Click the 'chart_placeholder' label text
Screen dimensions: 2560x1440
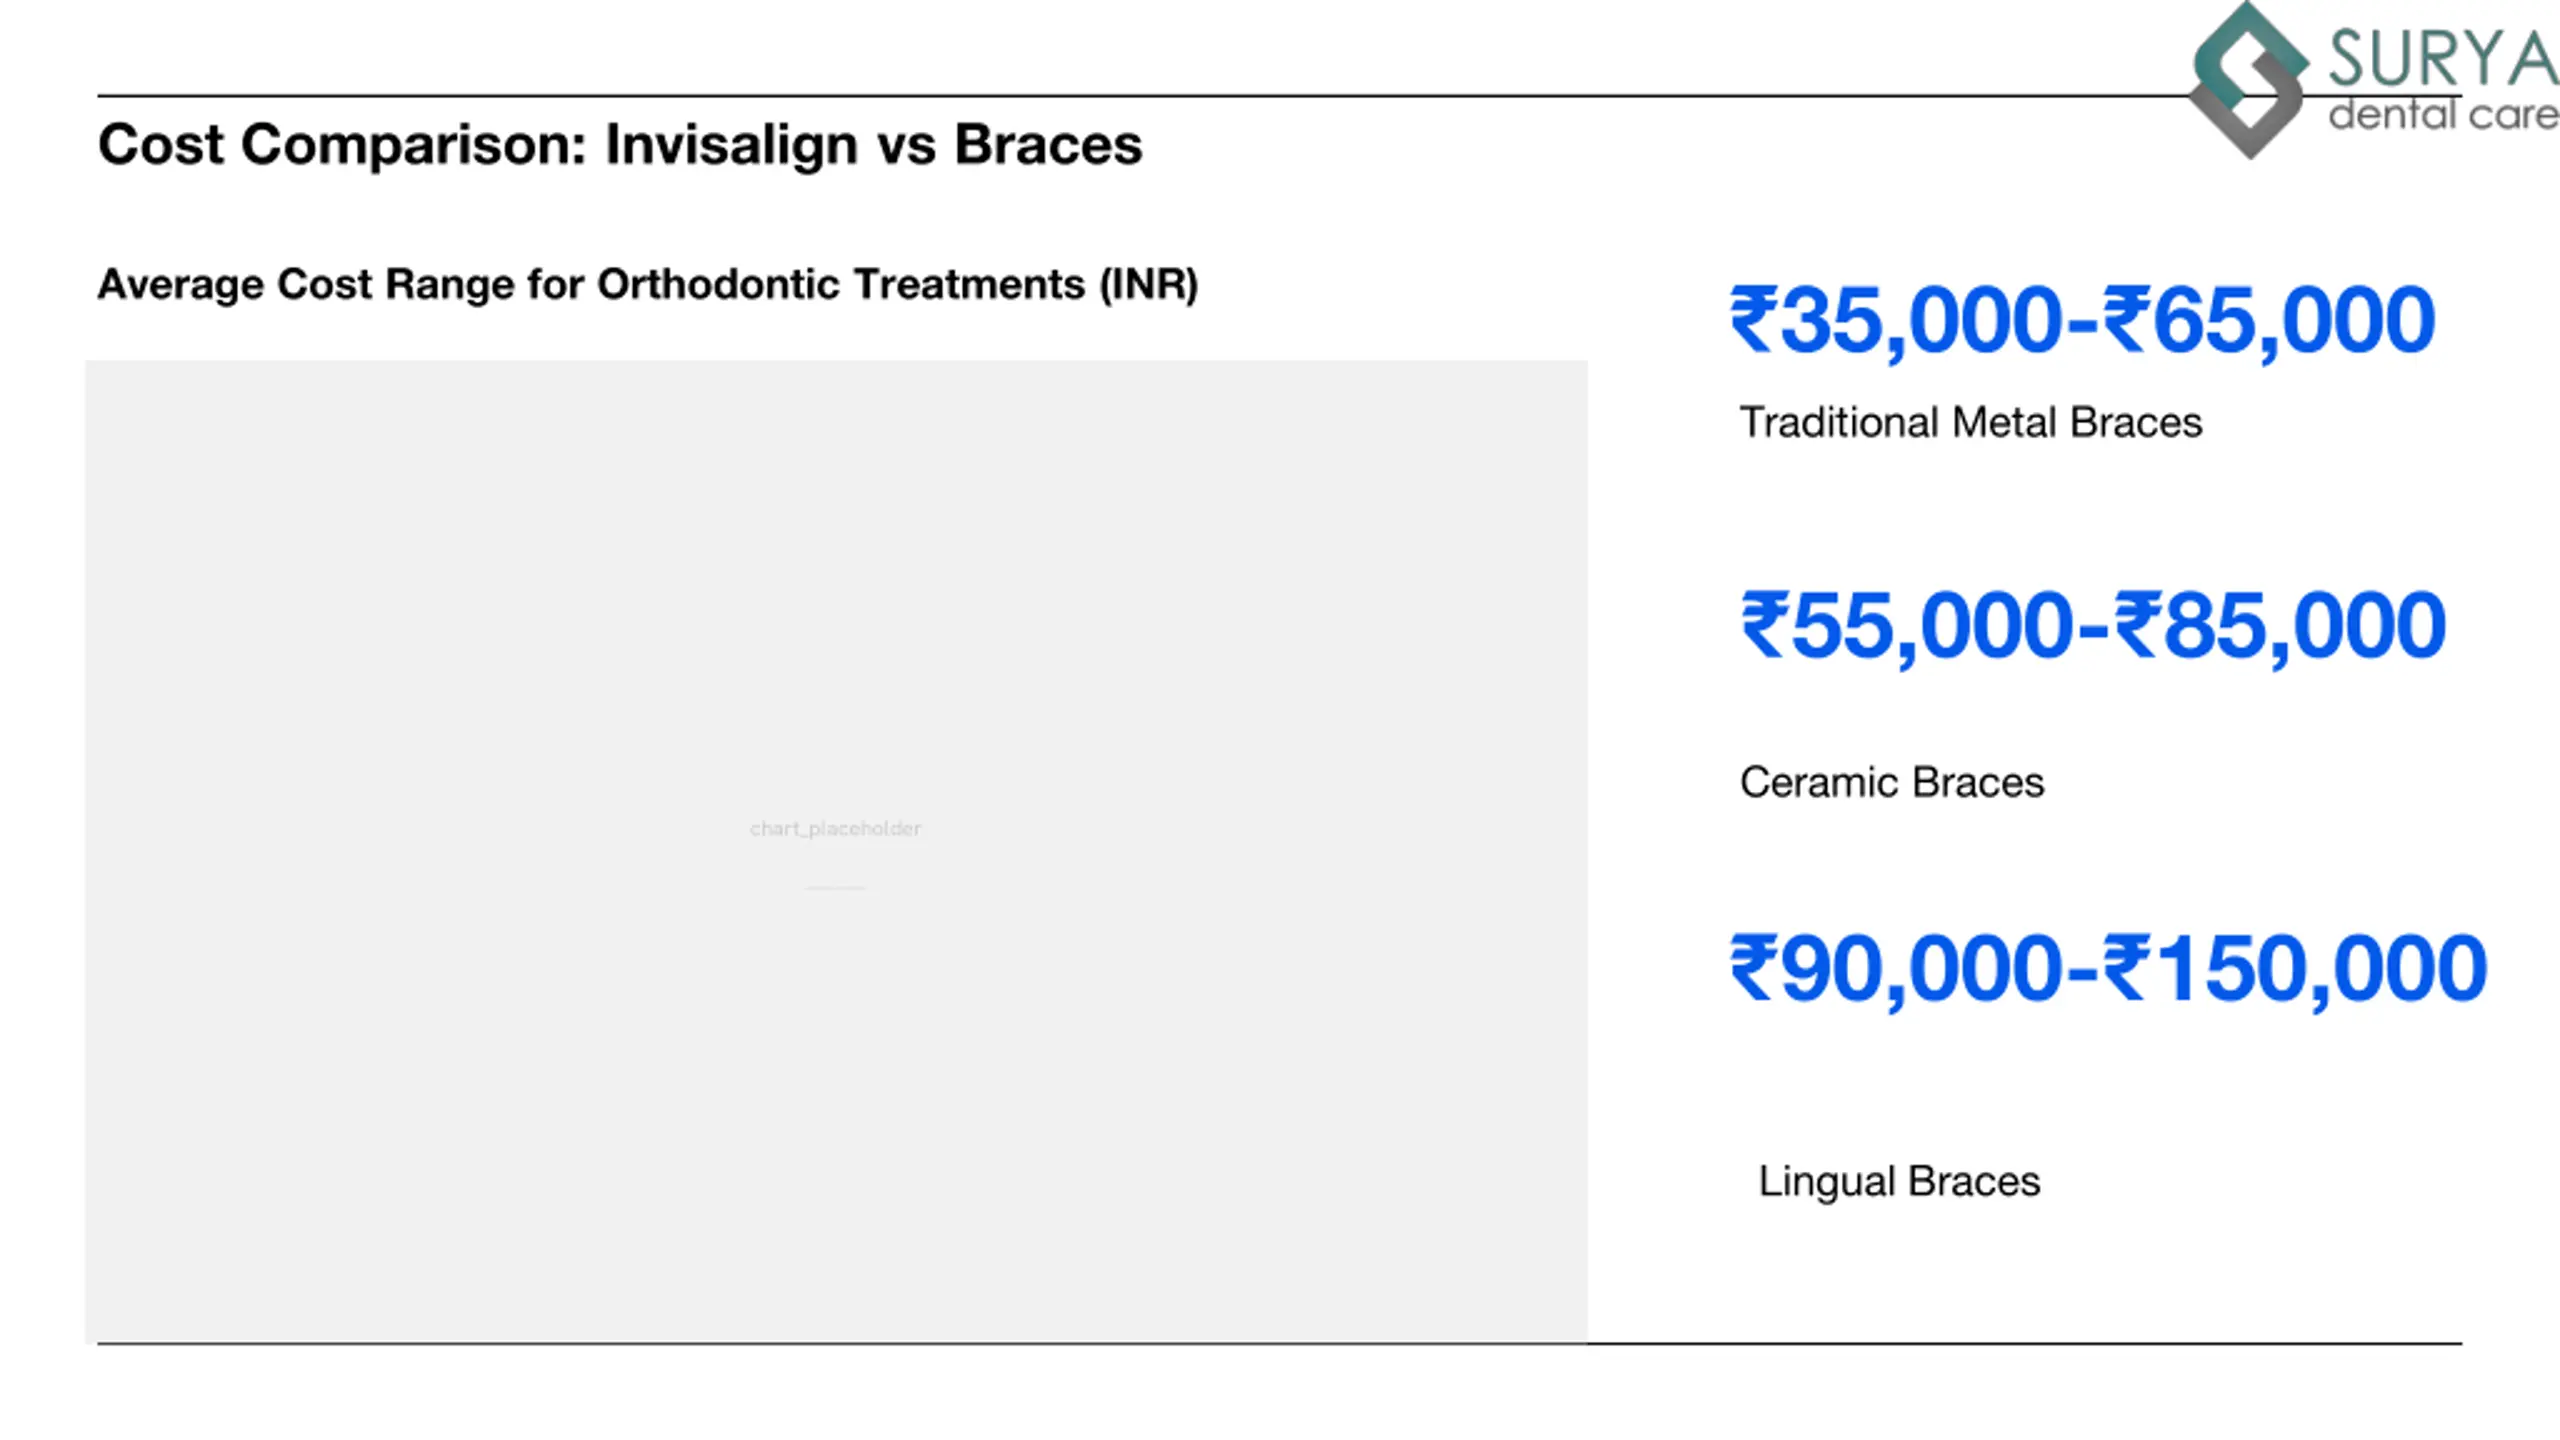click(836, 828)
